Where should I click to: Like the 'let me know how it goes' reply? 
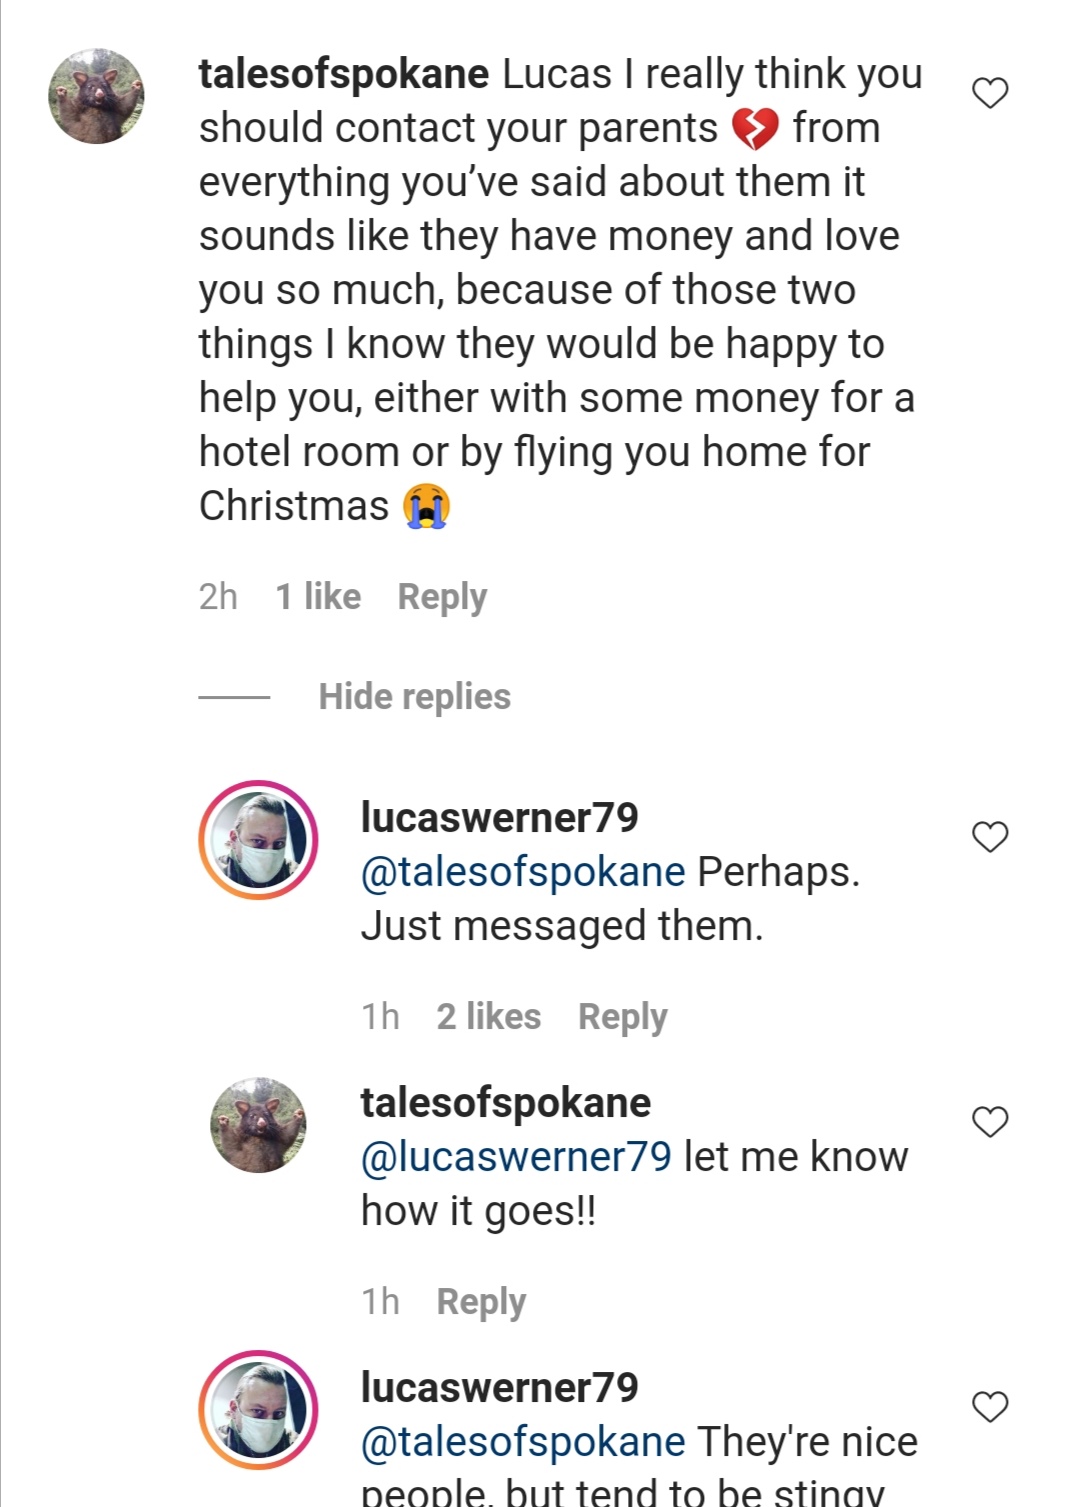(x=990, y=1122)
